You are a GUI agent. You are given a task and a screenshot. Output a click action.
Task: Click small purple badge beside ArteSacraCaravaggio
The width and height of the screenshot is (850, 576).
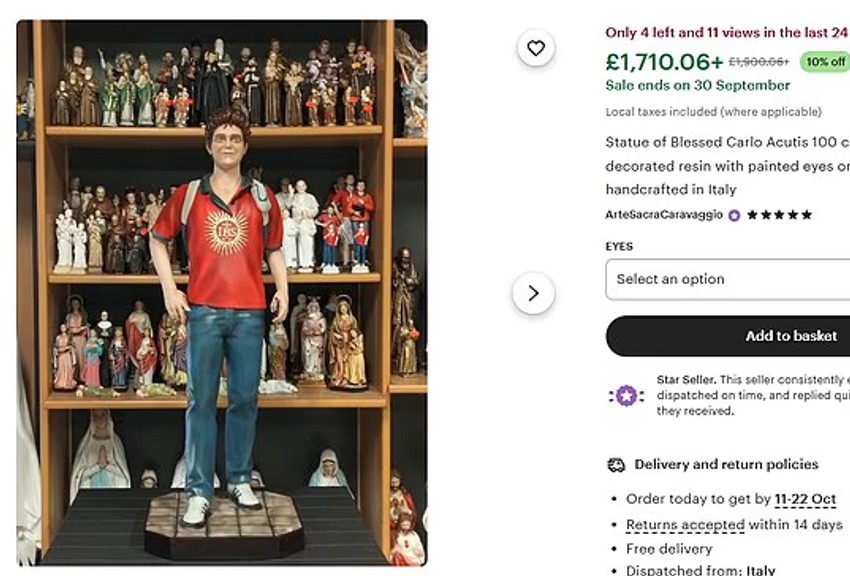tap(734, 215)
